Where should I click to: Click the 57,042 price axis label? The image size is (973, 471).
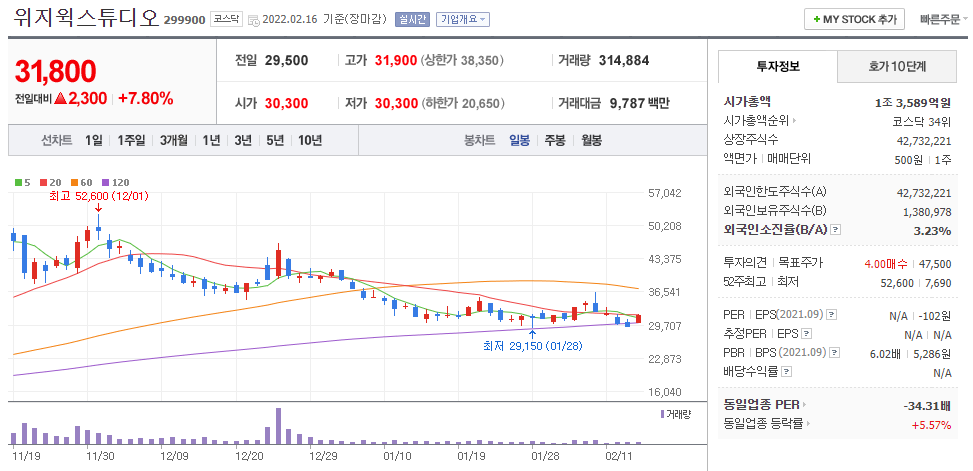click(x=665, y=193)
